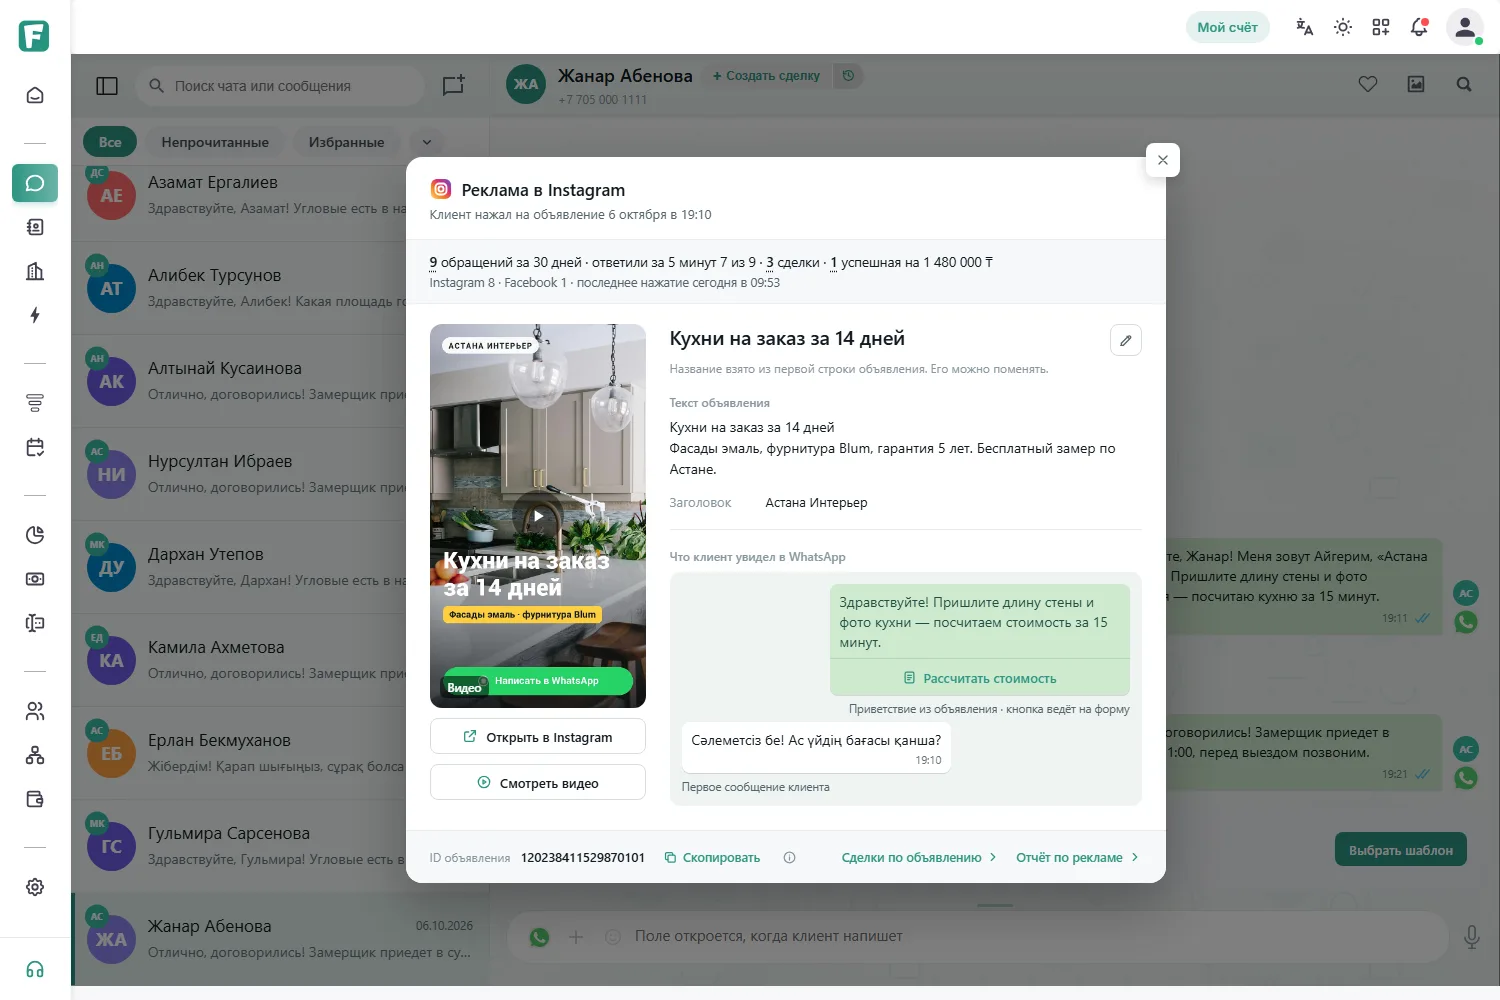Edit the ad title with the pencil icon
This screenshot has height=1000, width=1500.
(1126, 340)
